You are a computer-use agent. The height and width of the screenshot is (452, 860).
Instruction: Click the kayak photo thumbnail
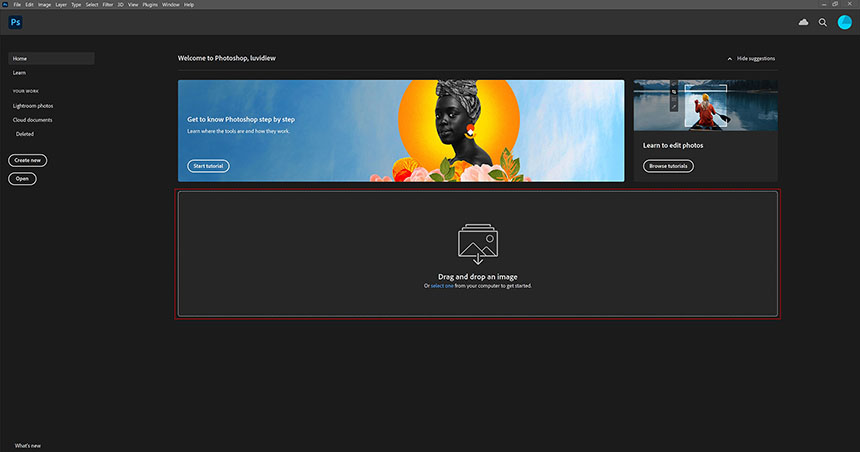click(705, 105)
